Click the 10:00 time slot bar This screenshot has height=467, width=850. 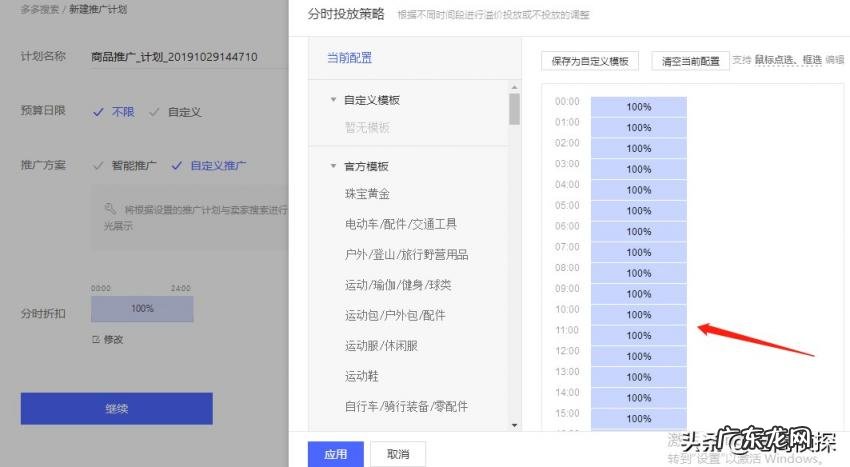click(x=638, y=315)
